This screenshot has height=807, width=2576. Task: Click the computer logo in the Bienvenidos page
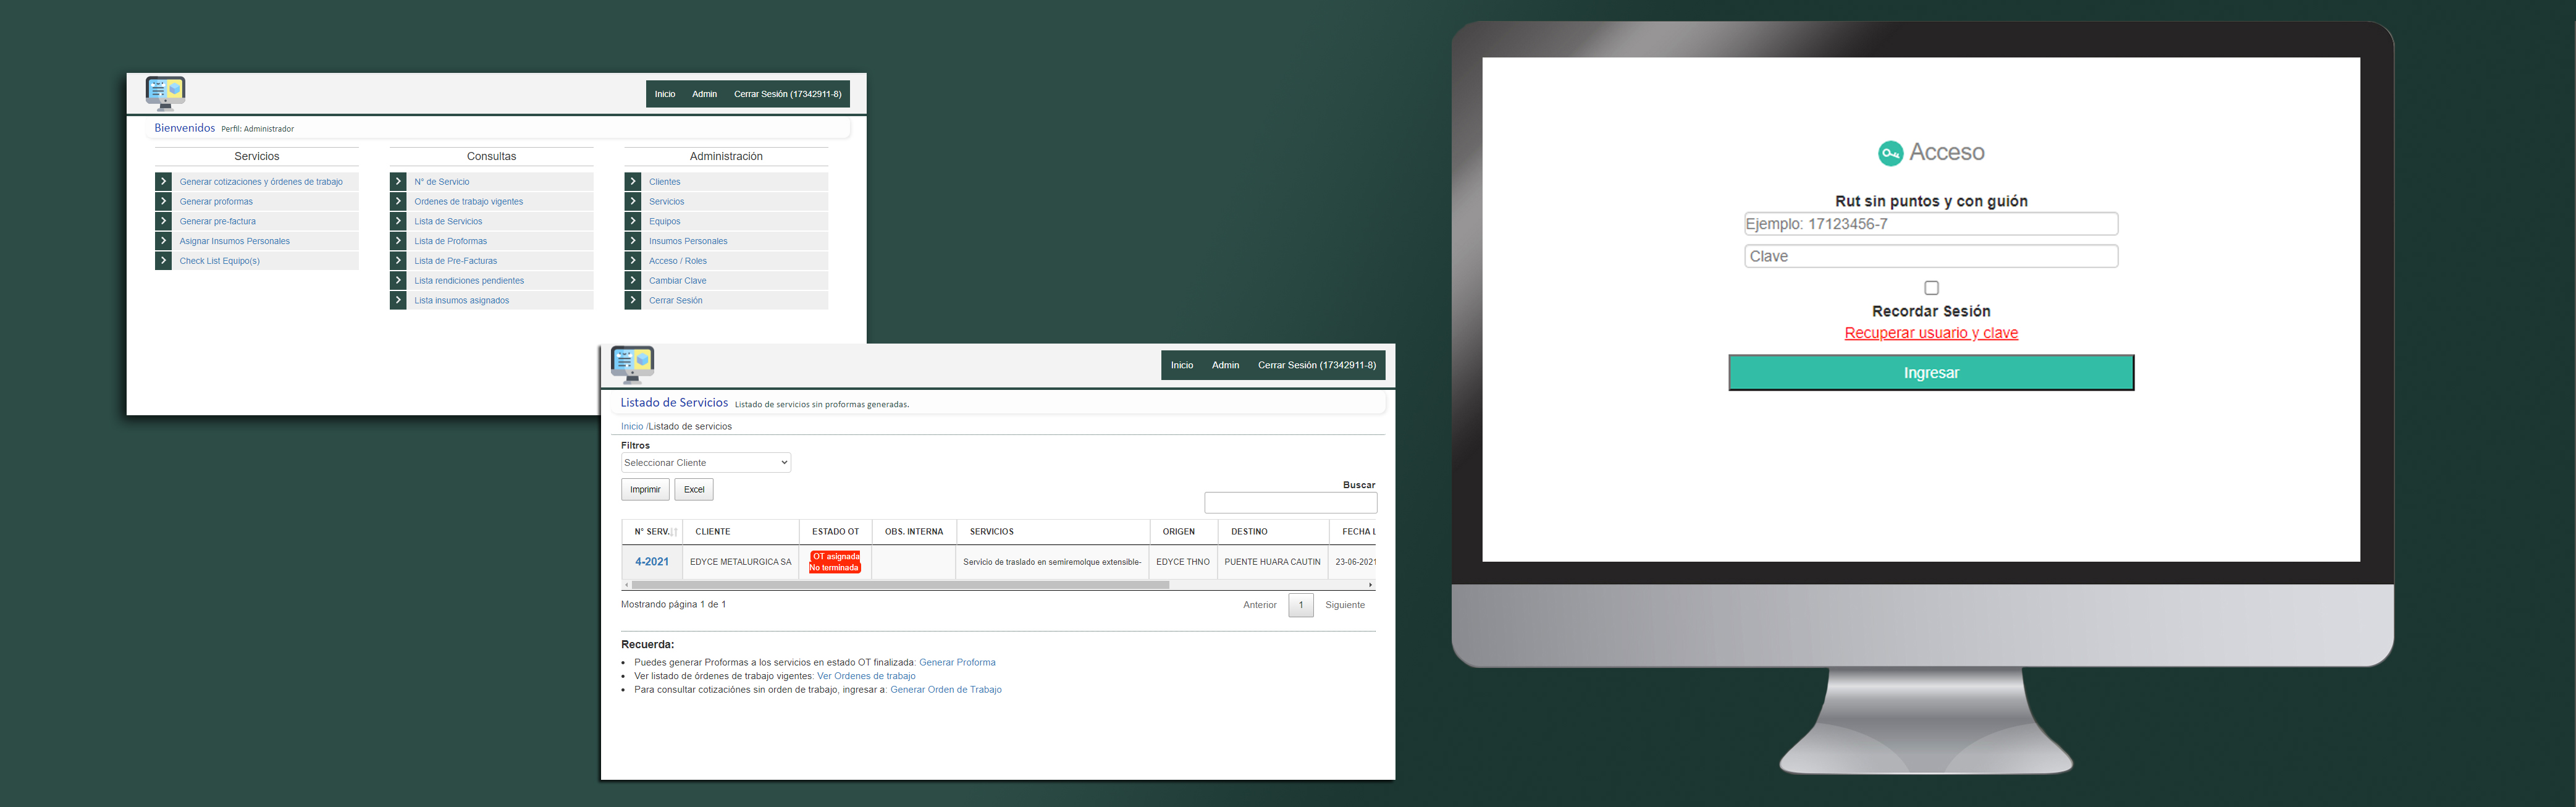(x=165, y=92)
